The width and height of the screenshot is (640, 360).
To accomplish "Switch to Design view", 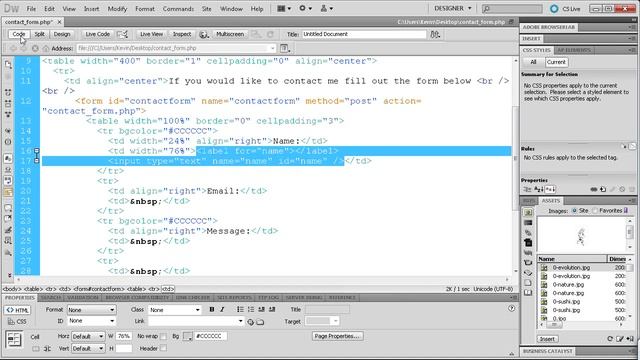I will 62,34.
